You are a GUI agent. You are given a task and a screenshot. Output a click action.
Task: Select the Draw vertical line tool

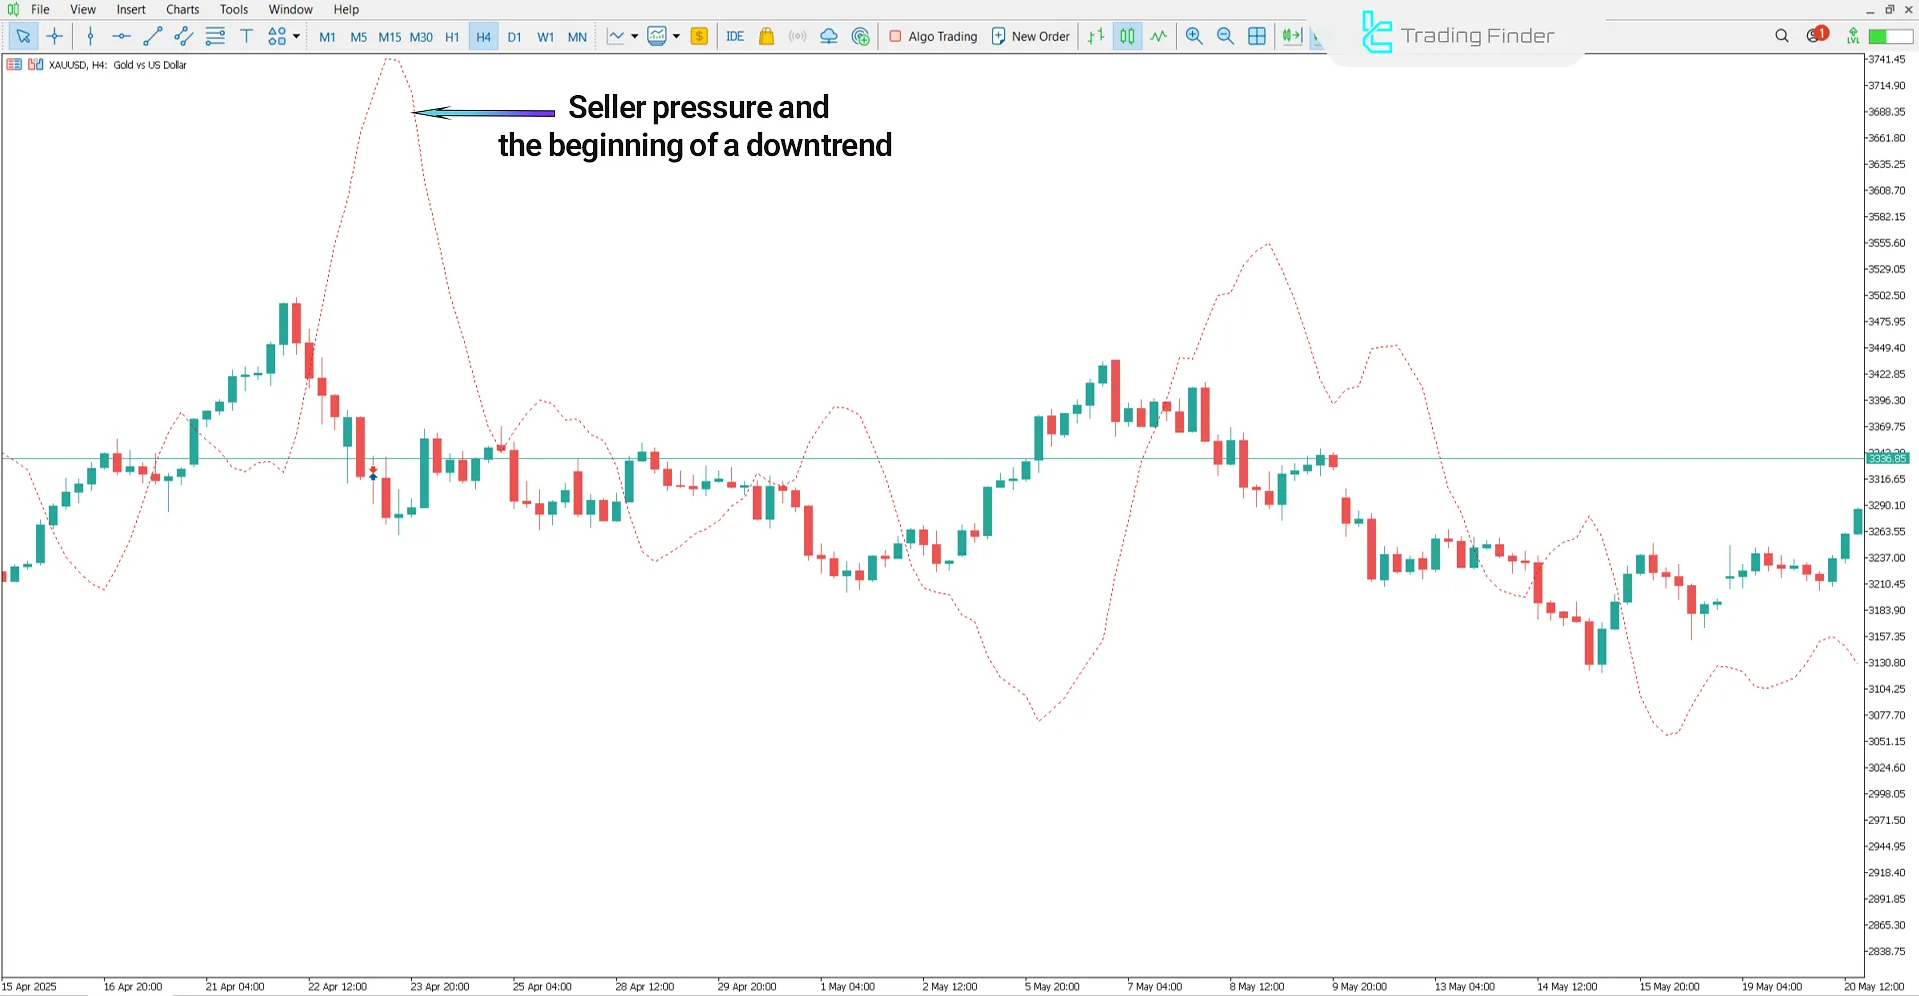90,36
